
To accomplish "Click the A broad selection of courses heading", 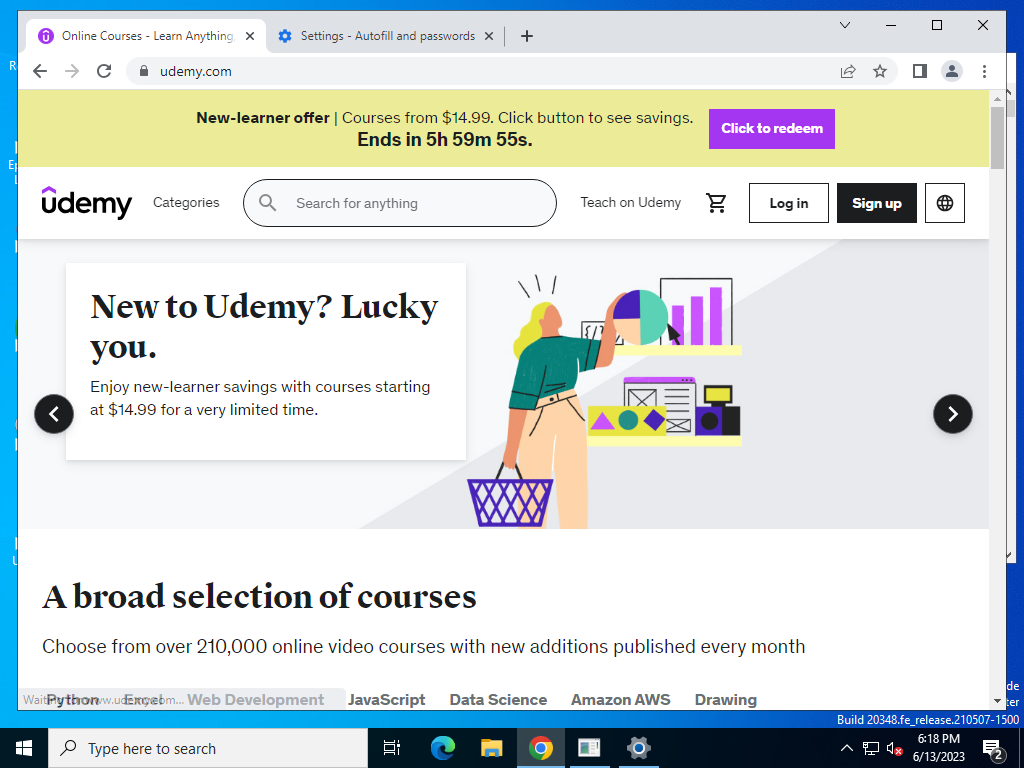I will (259, 596).
